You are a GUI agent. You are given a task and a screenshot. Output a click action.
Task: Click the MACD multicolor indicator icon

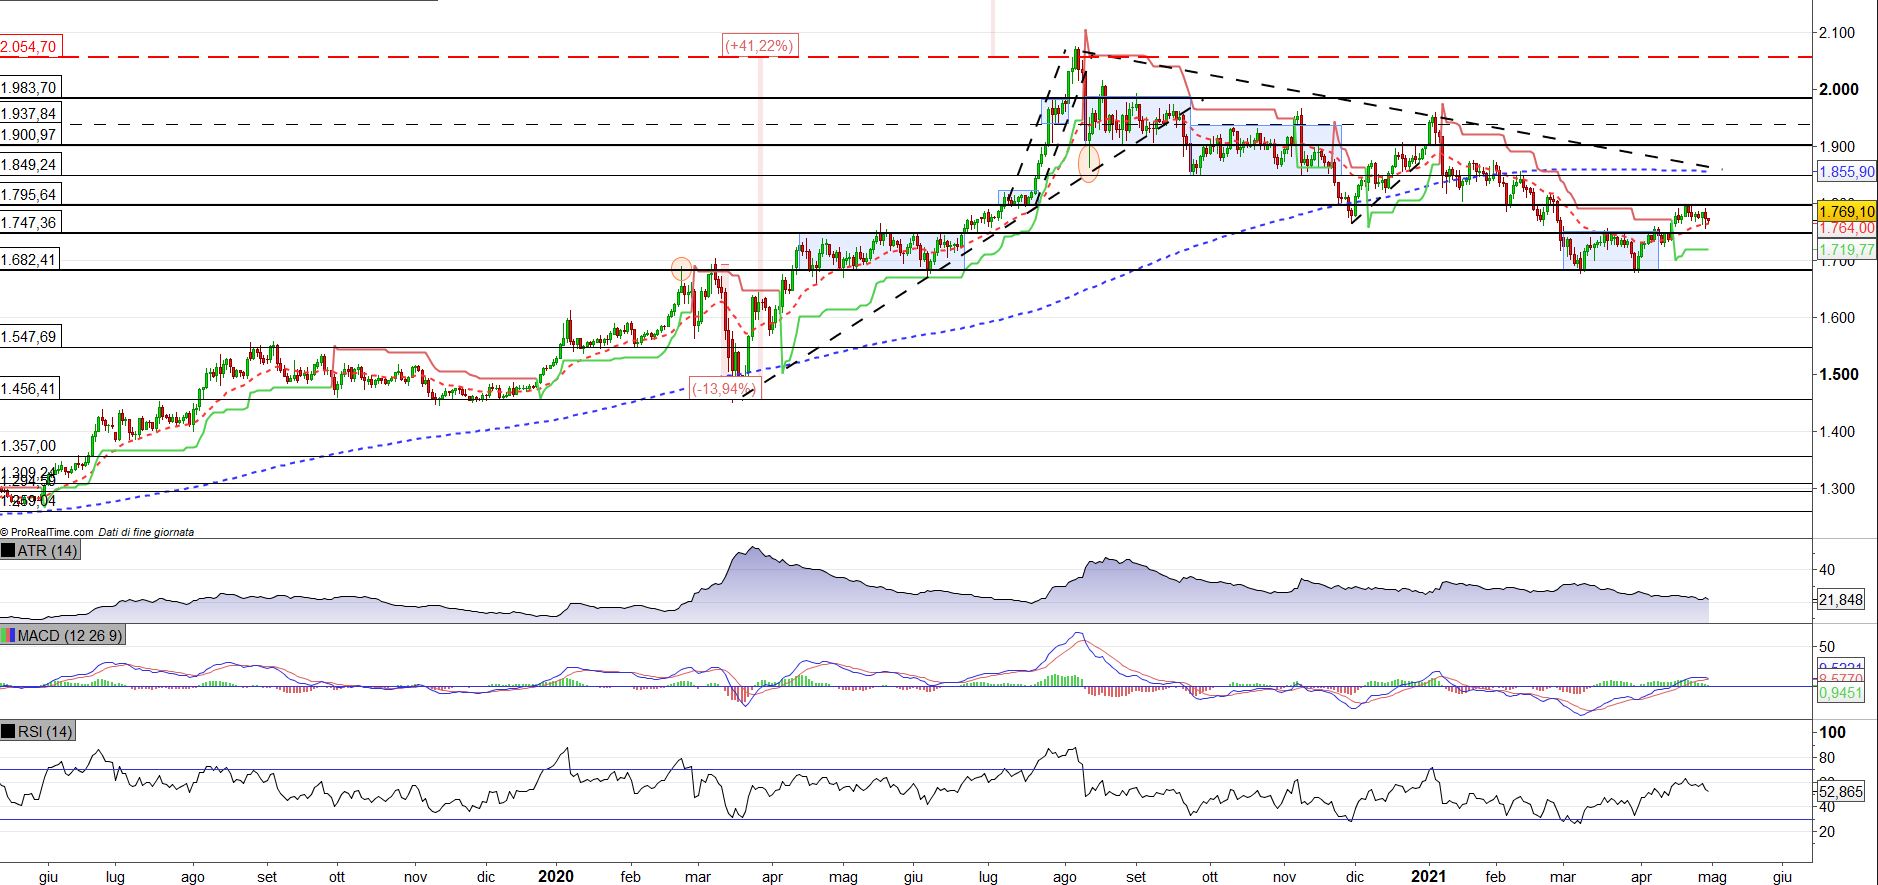pos(9,636)
